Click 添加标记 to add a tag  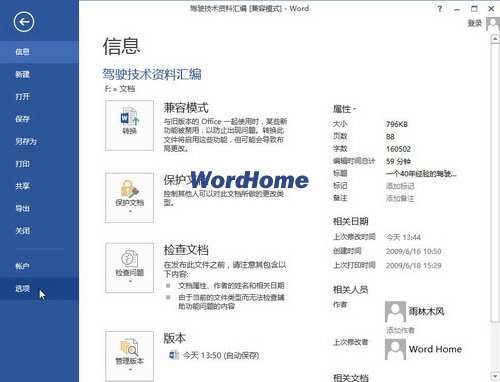click(400, 186)
